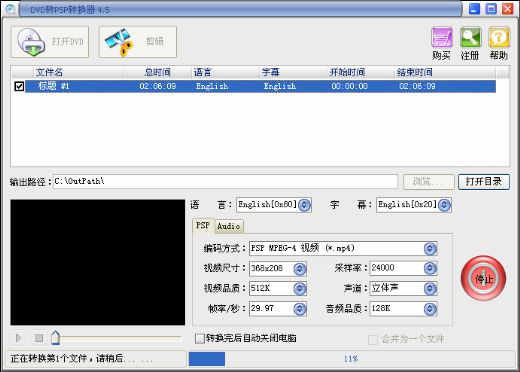
Task: Click the preview seek slider handle
Action: click(55, 338)
